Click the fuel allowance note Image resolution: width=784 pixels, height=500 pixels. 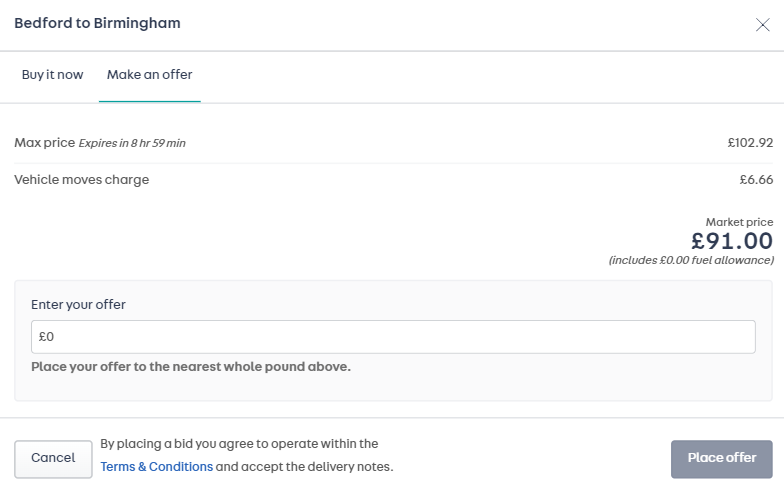[691, 260]
